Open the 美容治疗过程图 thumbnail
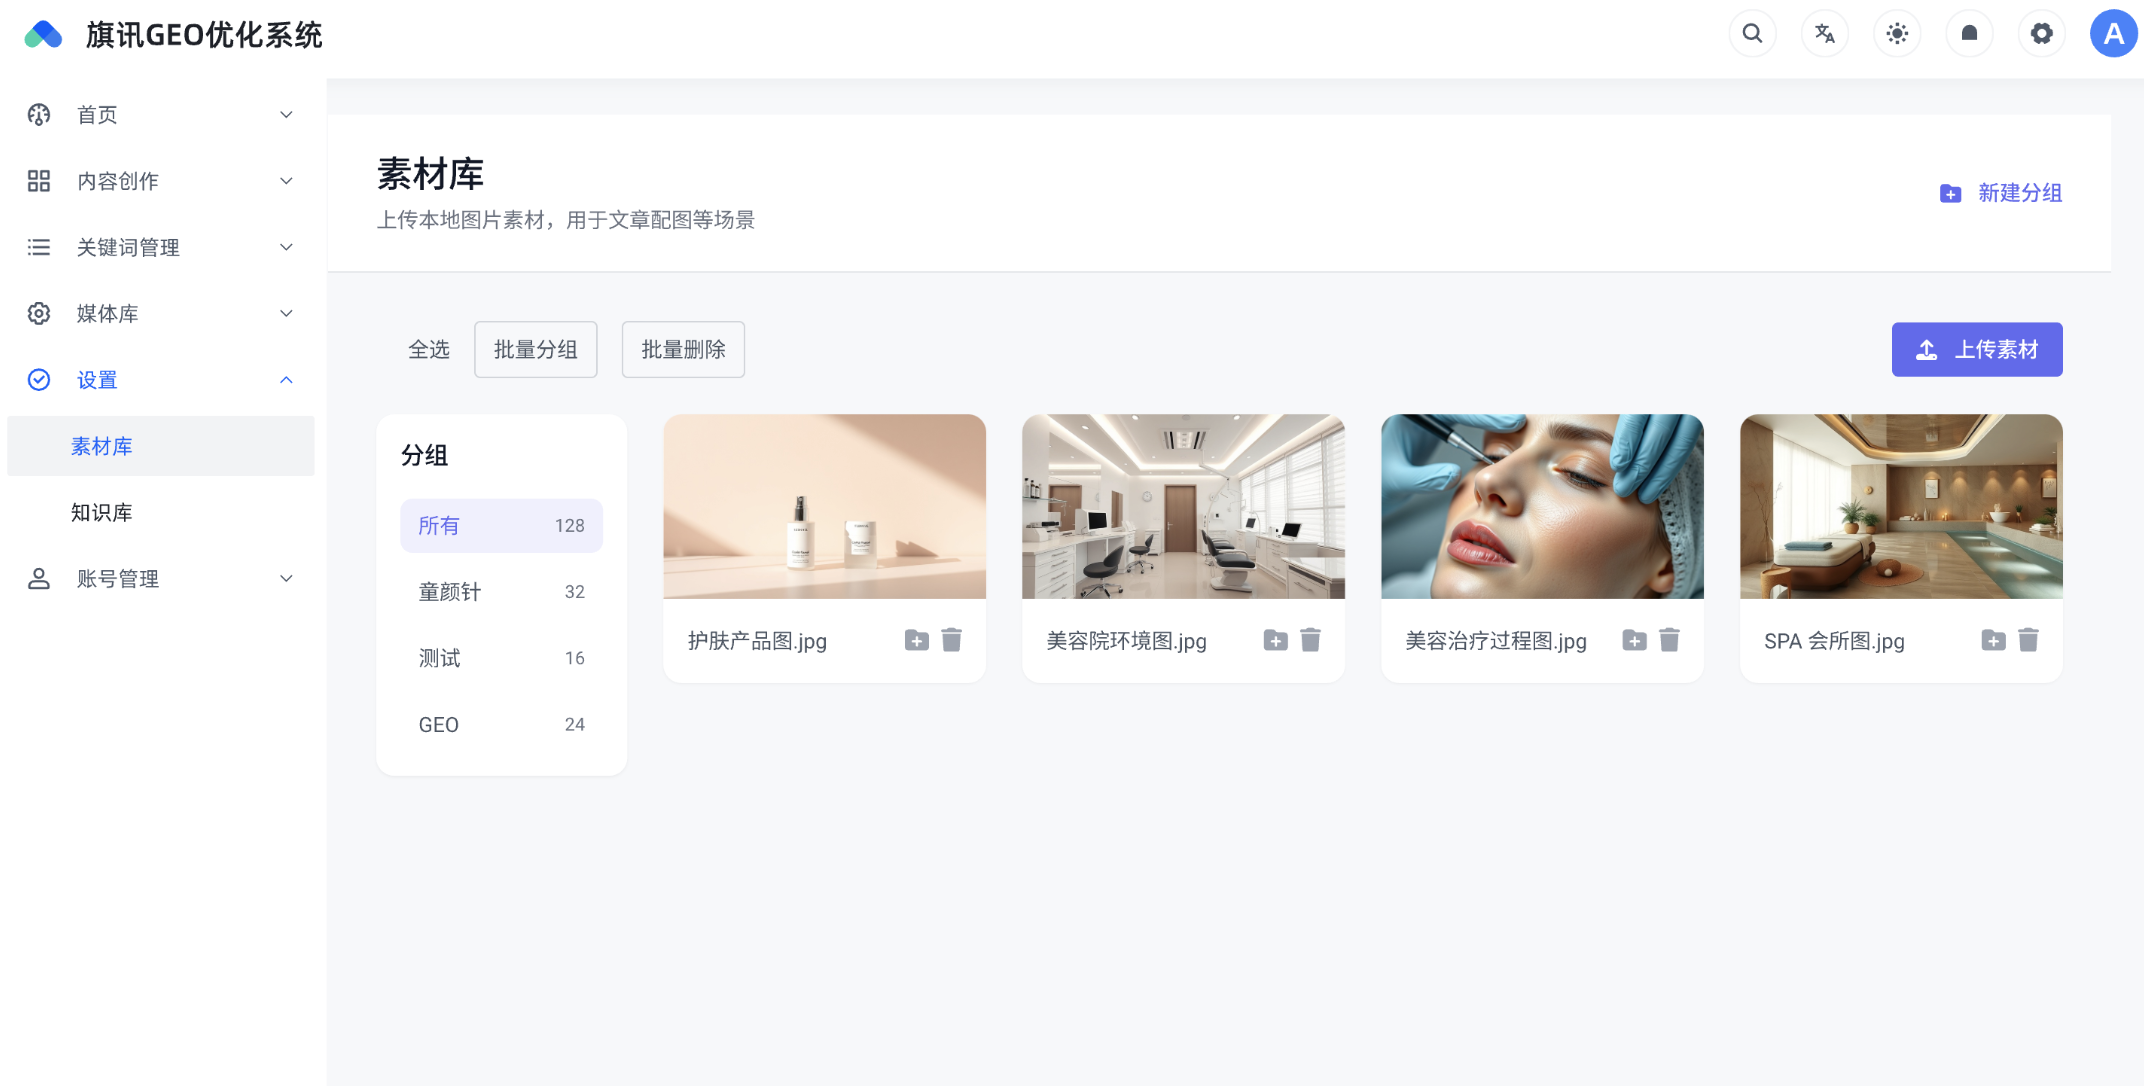The image size is (2144, 1086). [1541, 507]
